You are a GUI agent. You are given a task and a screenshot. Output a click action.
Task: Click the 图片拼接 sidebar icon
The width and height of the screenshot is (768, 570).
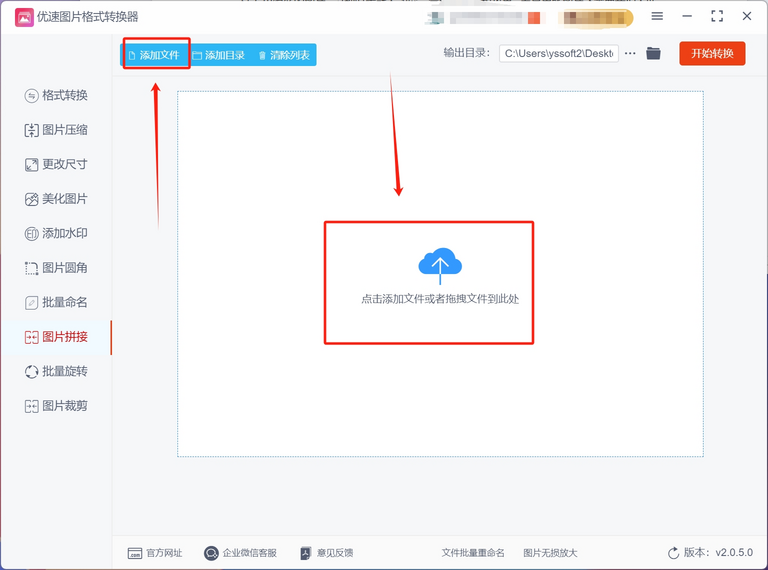[x=31, y=337]
